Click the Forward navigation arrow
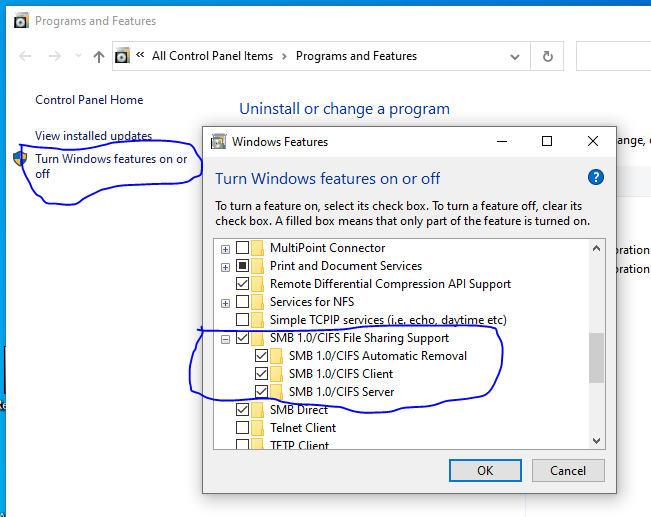The image size is (651, 517). point(56,57)
